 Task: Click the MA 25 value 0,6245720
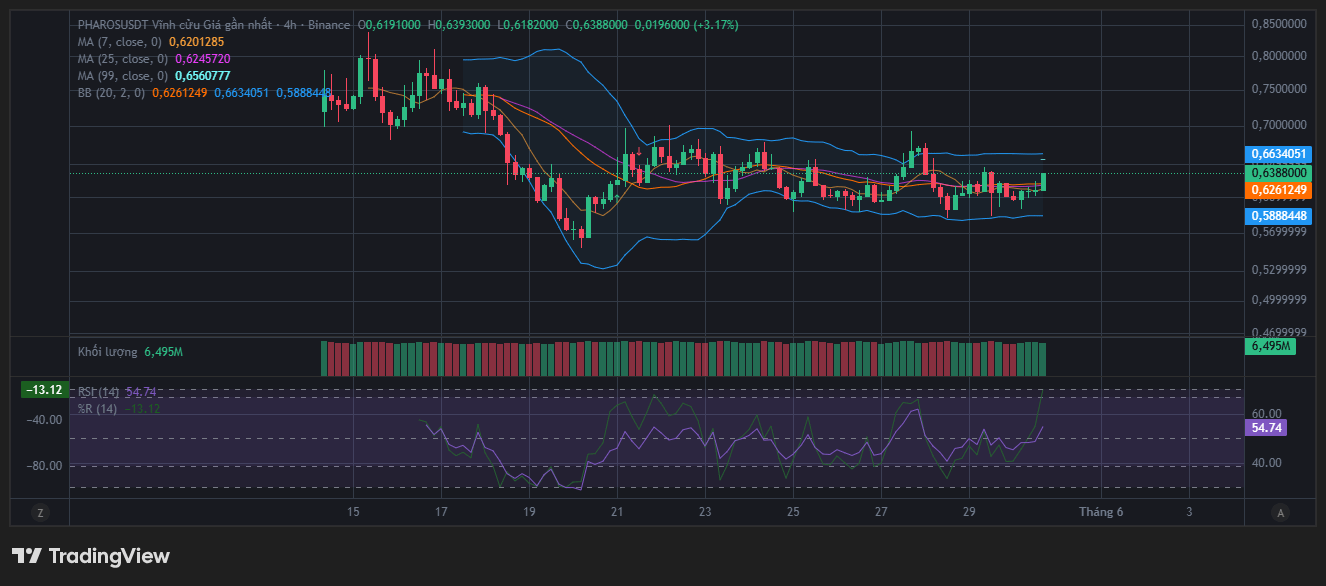pos(203,59)
